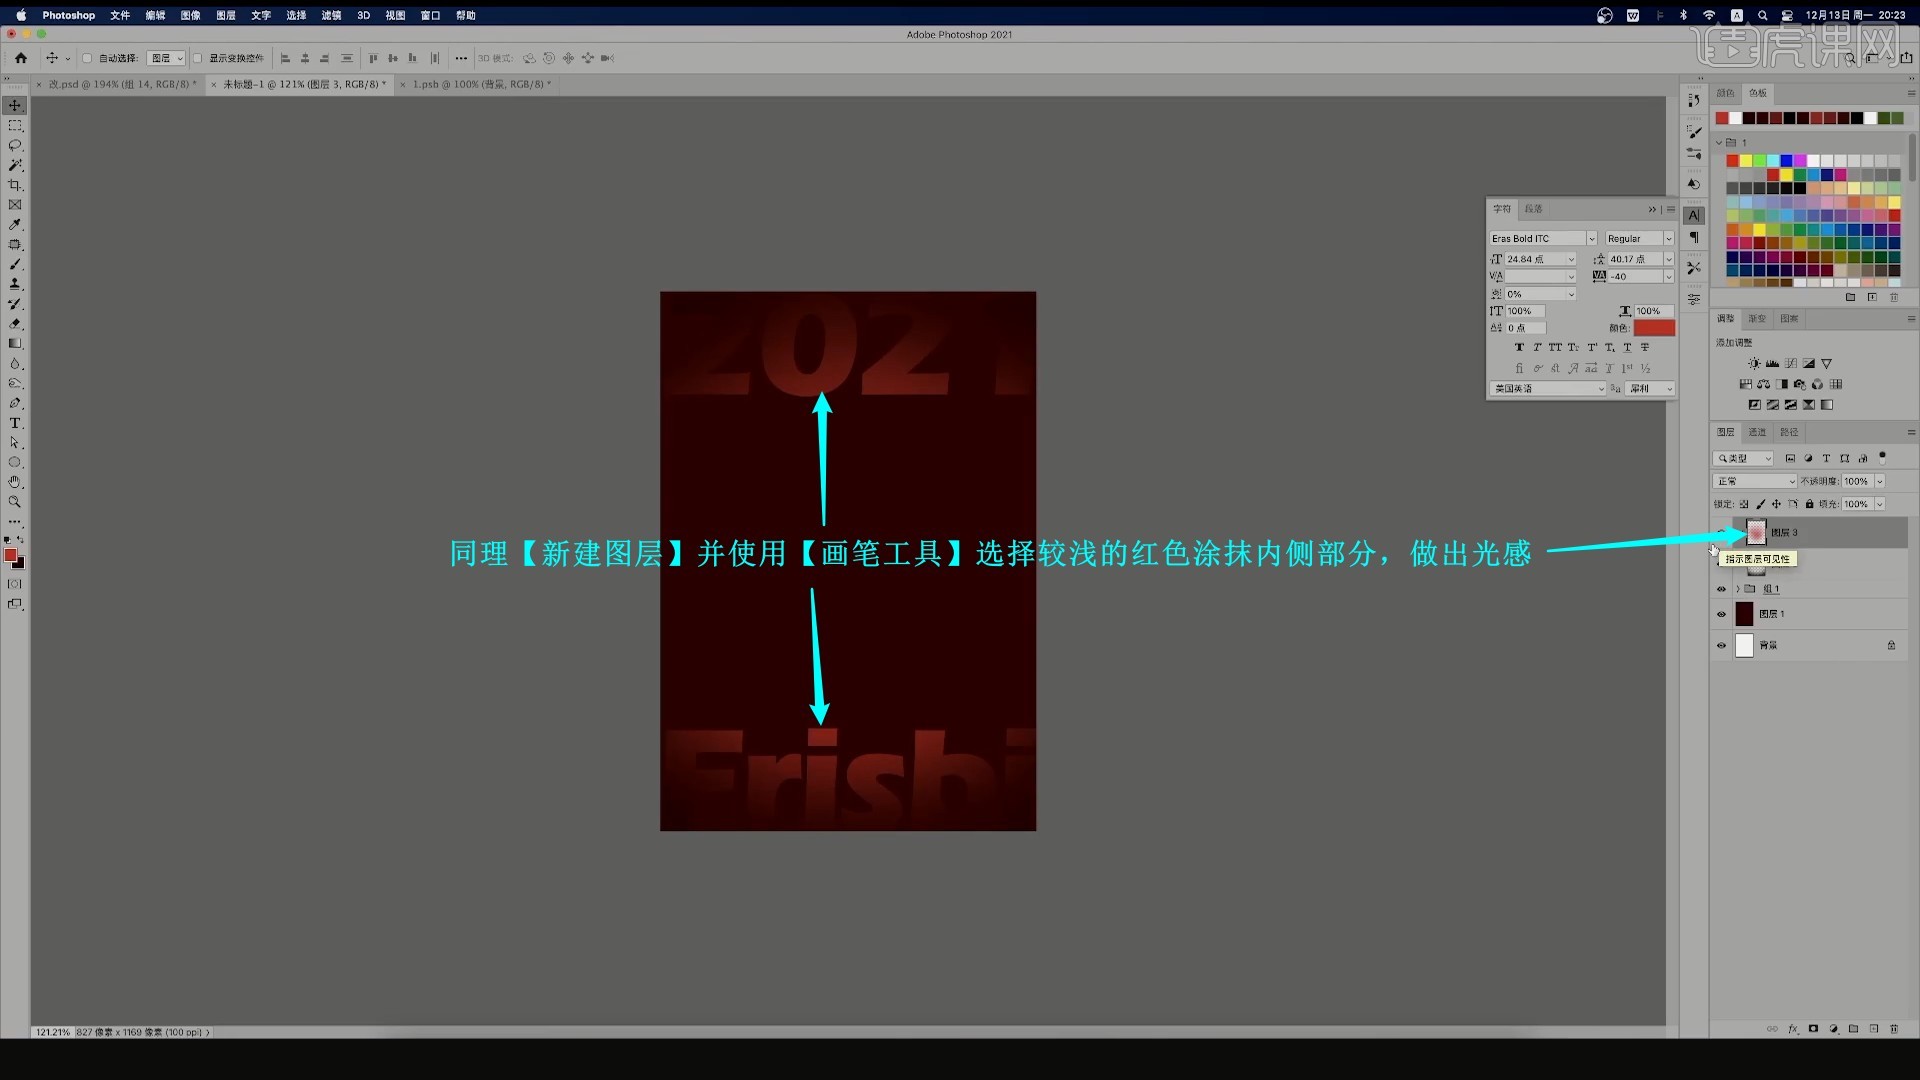Click the text color swatch in Character panel

[1654, 328]
